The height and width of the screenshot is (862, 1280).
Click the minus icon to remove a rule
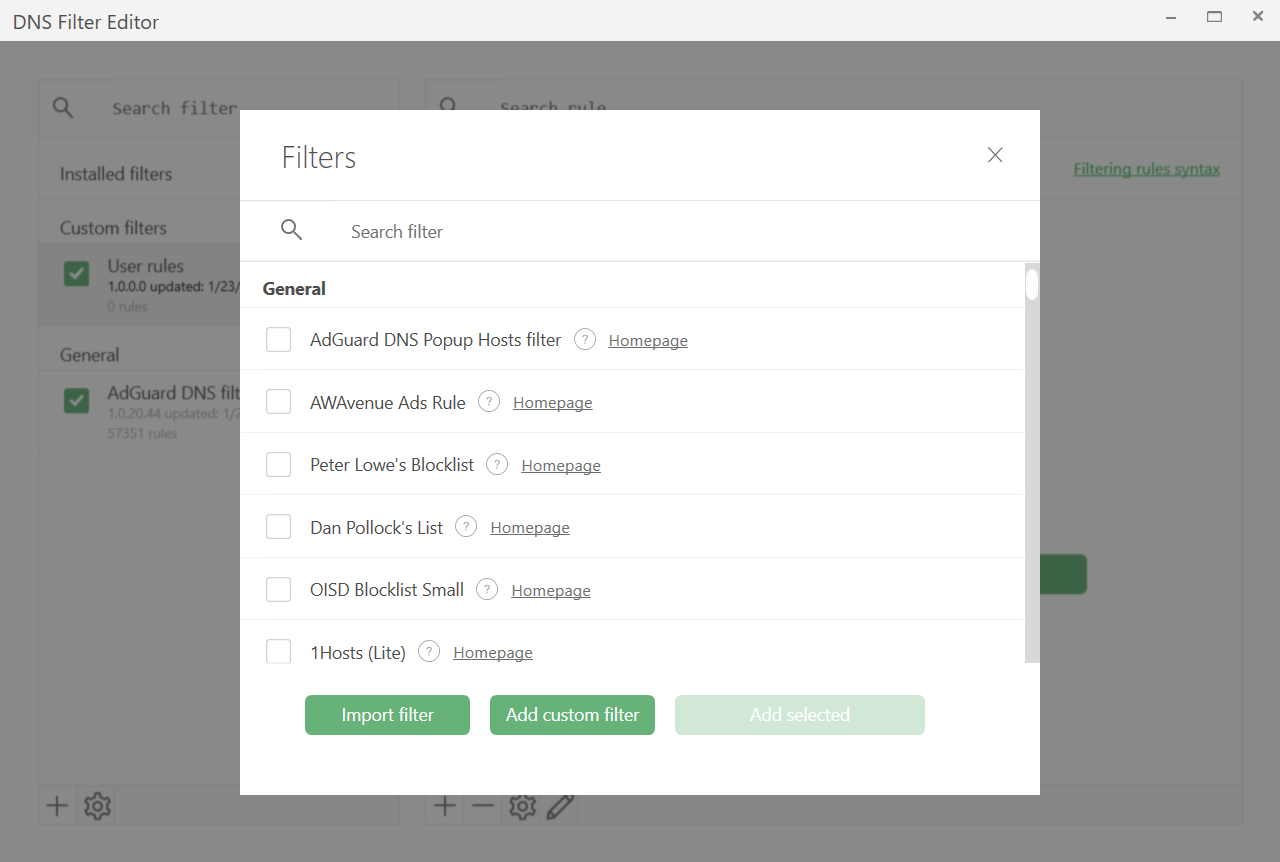[483, 805]
